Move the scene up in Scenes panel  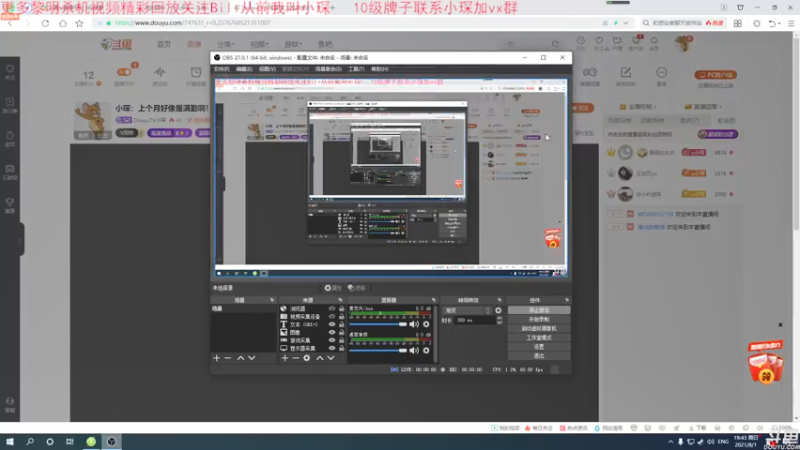coord(240,358)
